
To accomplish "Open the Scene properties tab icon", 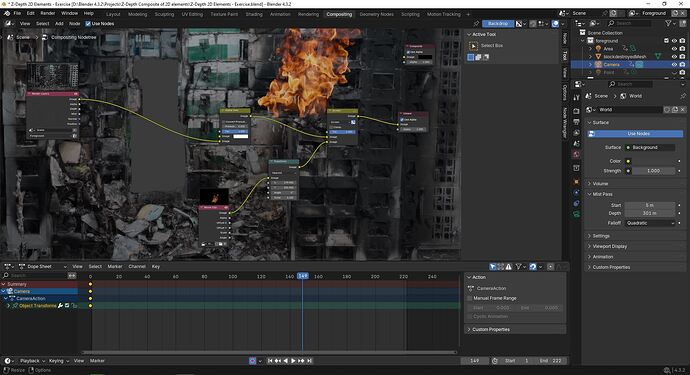I will coord(576,143).
